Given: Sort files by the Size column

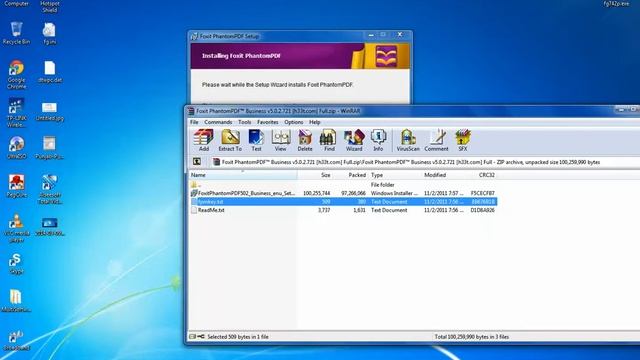Looking at the screenshot, I should click(x=315, y=175).
